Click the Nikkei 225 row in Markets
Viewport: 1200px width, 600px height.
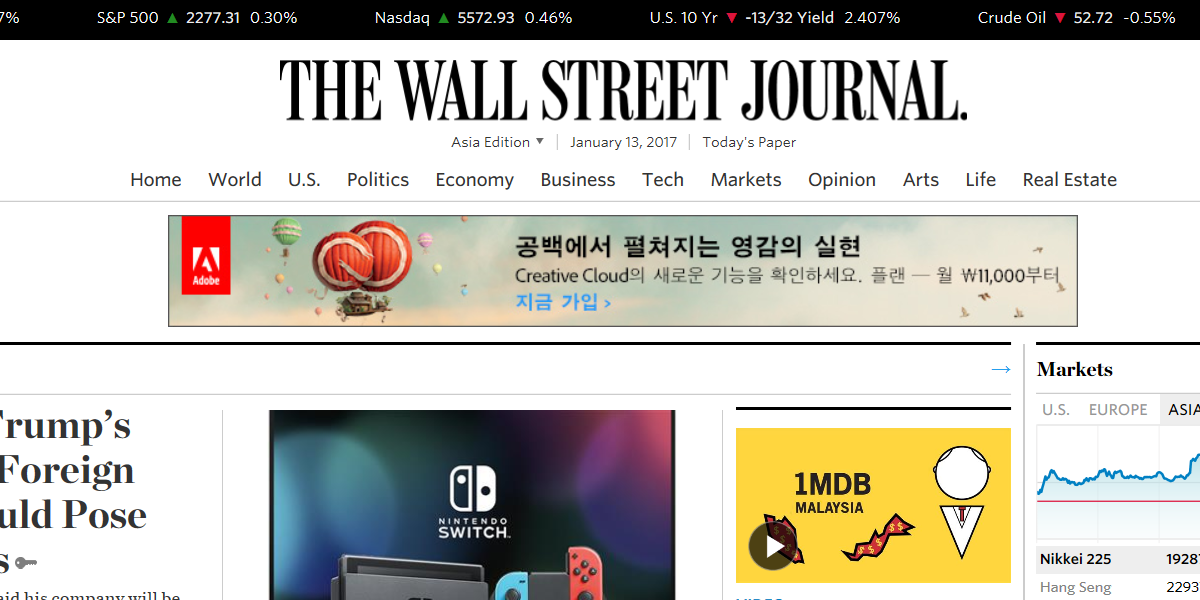tap(1075, 559)
